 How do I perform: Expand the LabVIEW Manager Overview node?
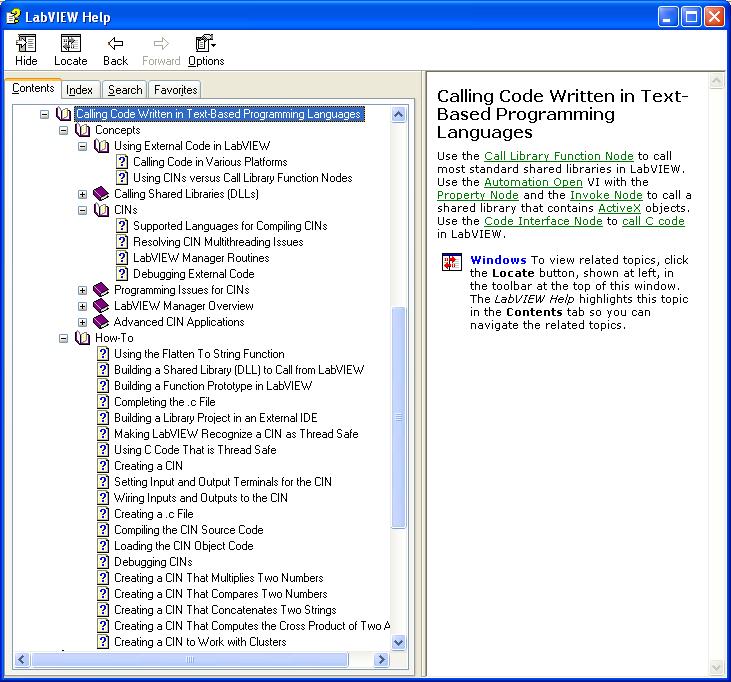click(x=83, y=306)
